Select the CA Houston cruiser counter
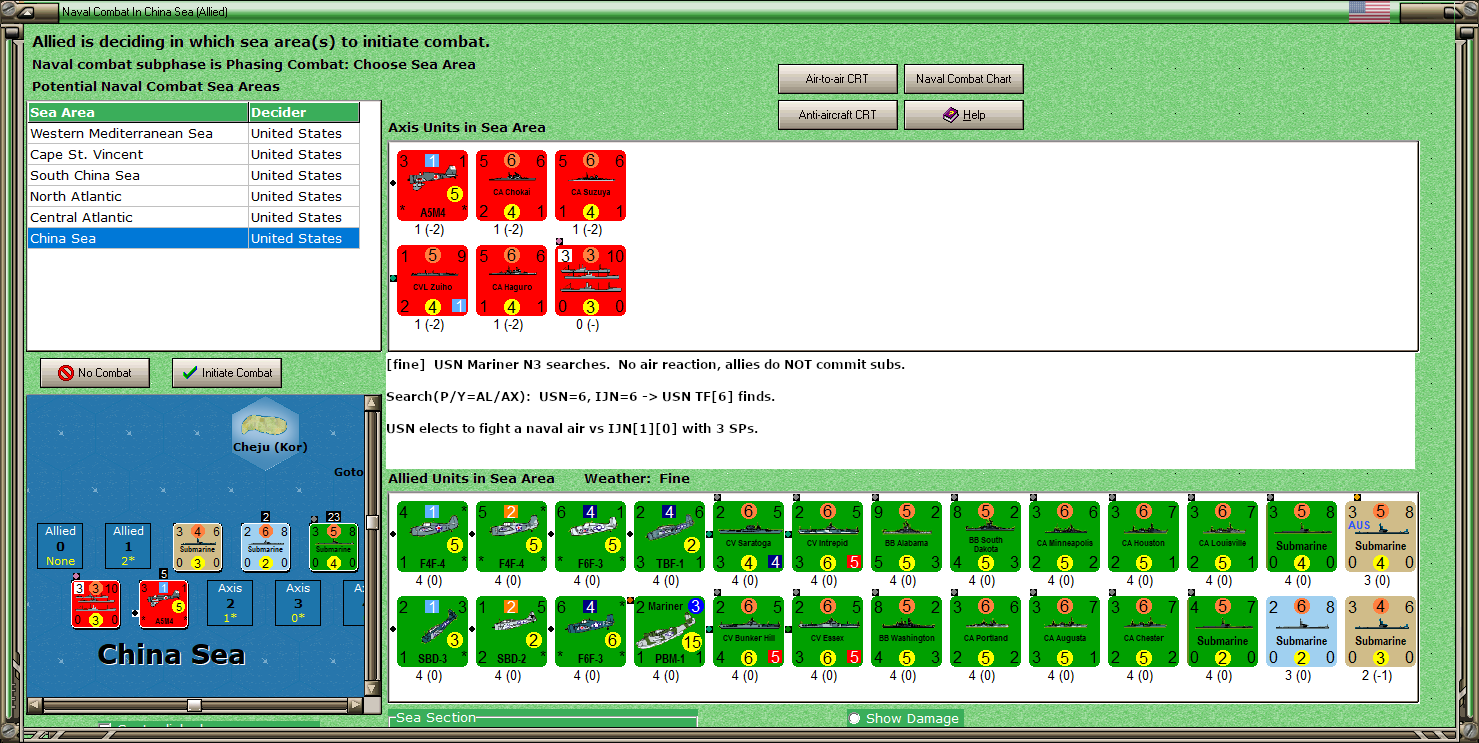This screenshot has height=743, width=1479. click(1143, 536)
